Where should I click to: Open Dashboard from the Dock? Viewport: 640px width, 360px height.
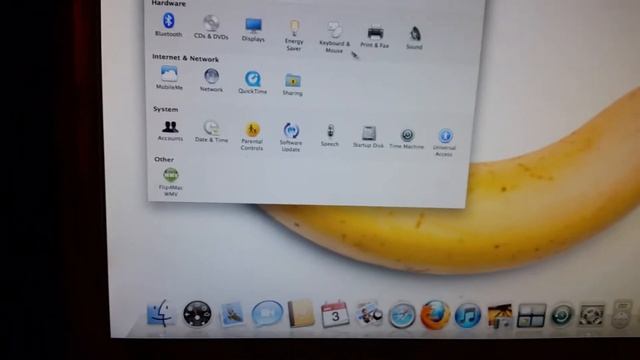(197, 314)
